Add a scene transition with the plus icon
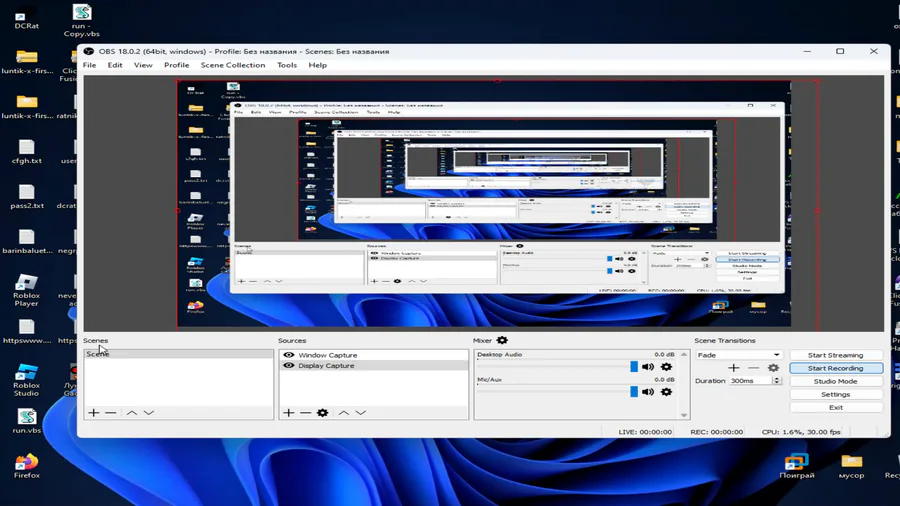 point(734,368)
